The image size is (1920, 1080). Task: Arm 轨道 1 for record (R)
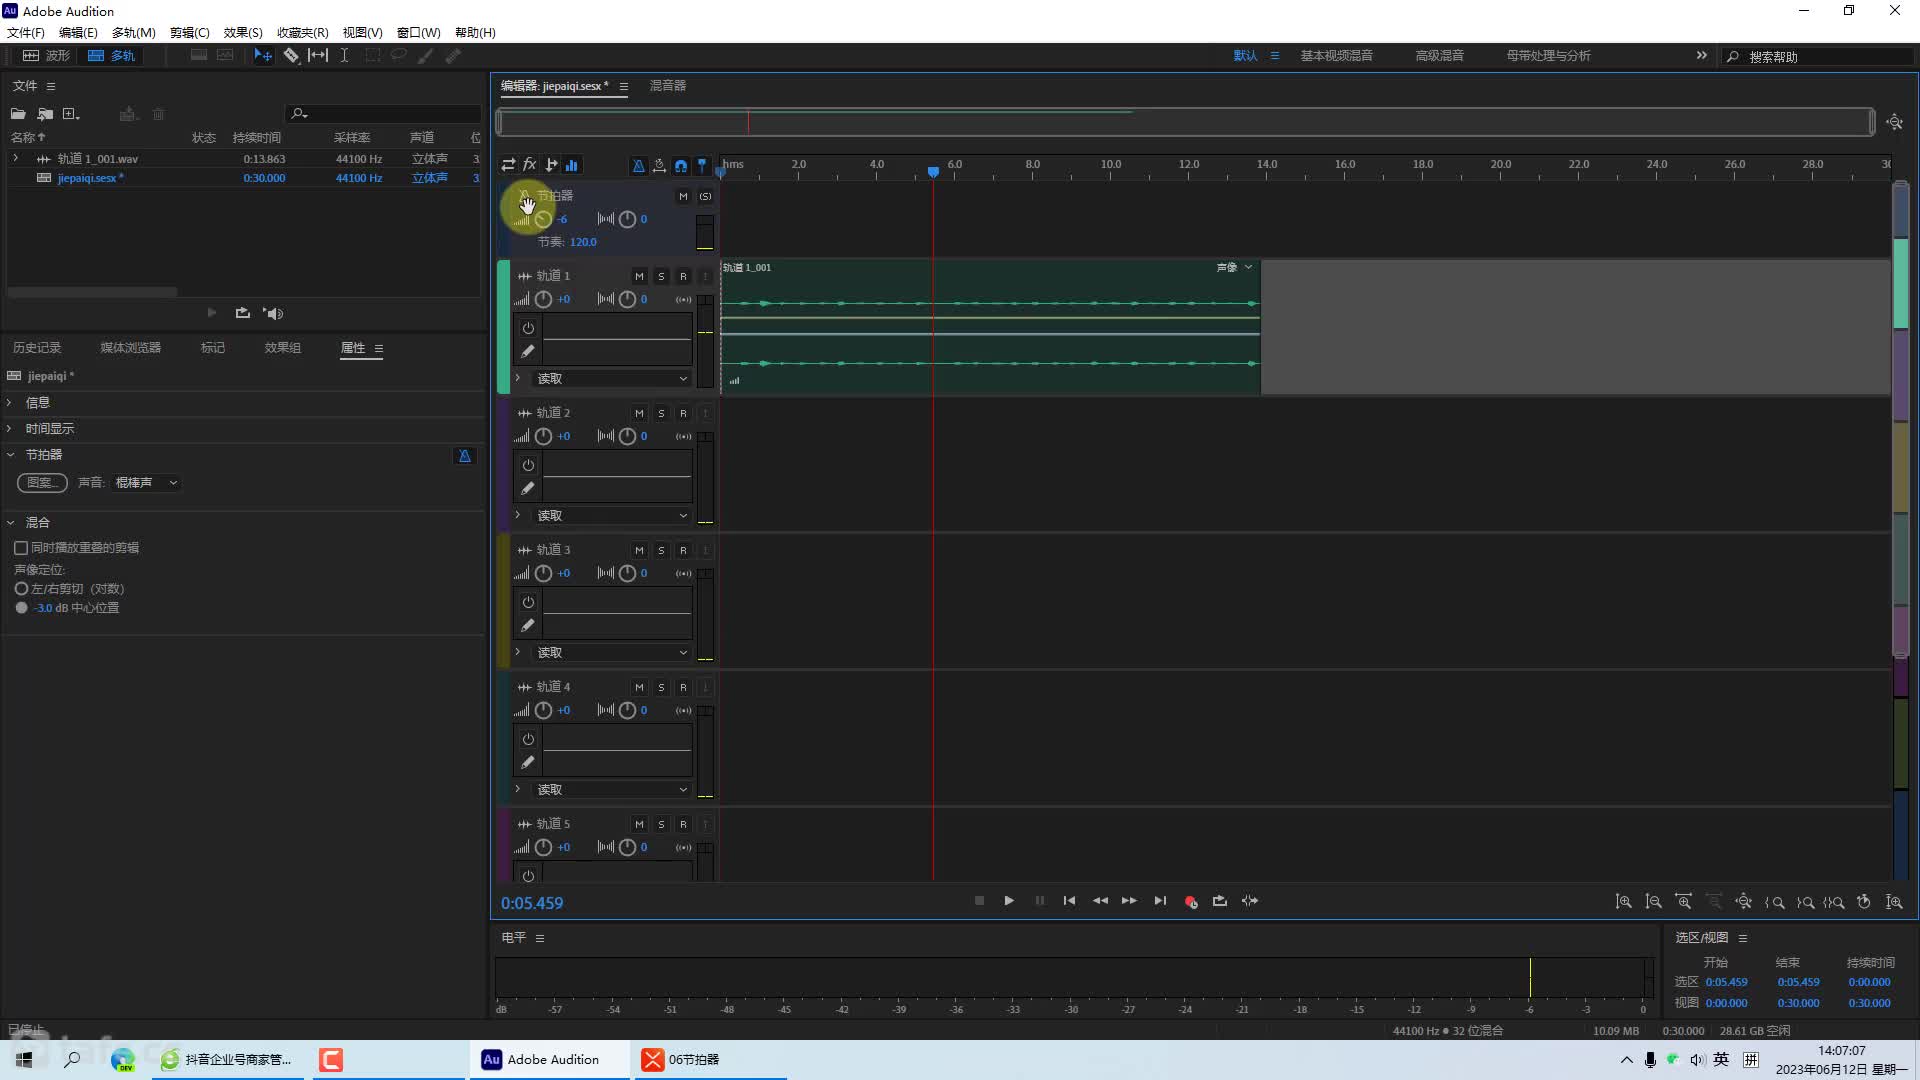683,276
